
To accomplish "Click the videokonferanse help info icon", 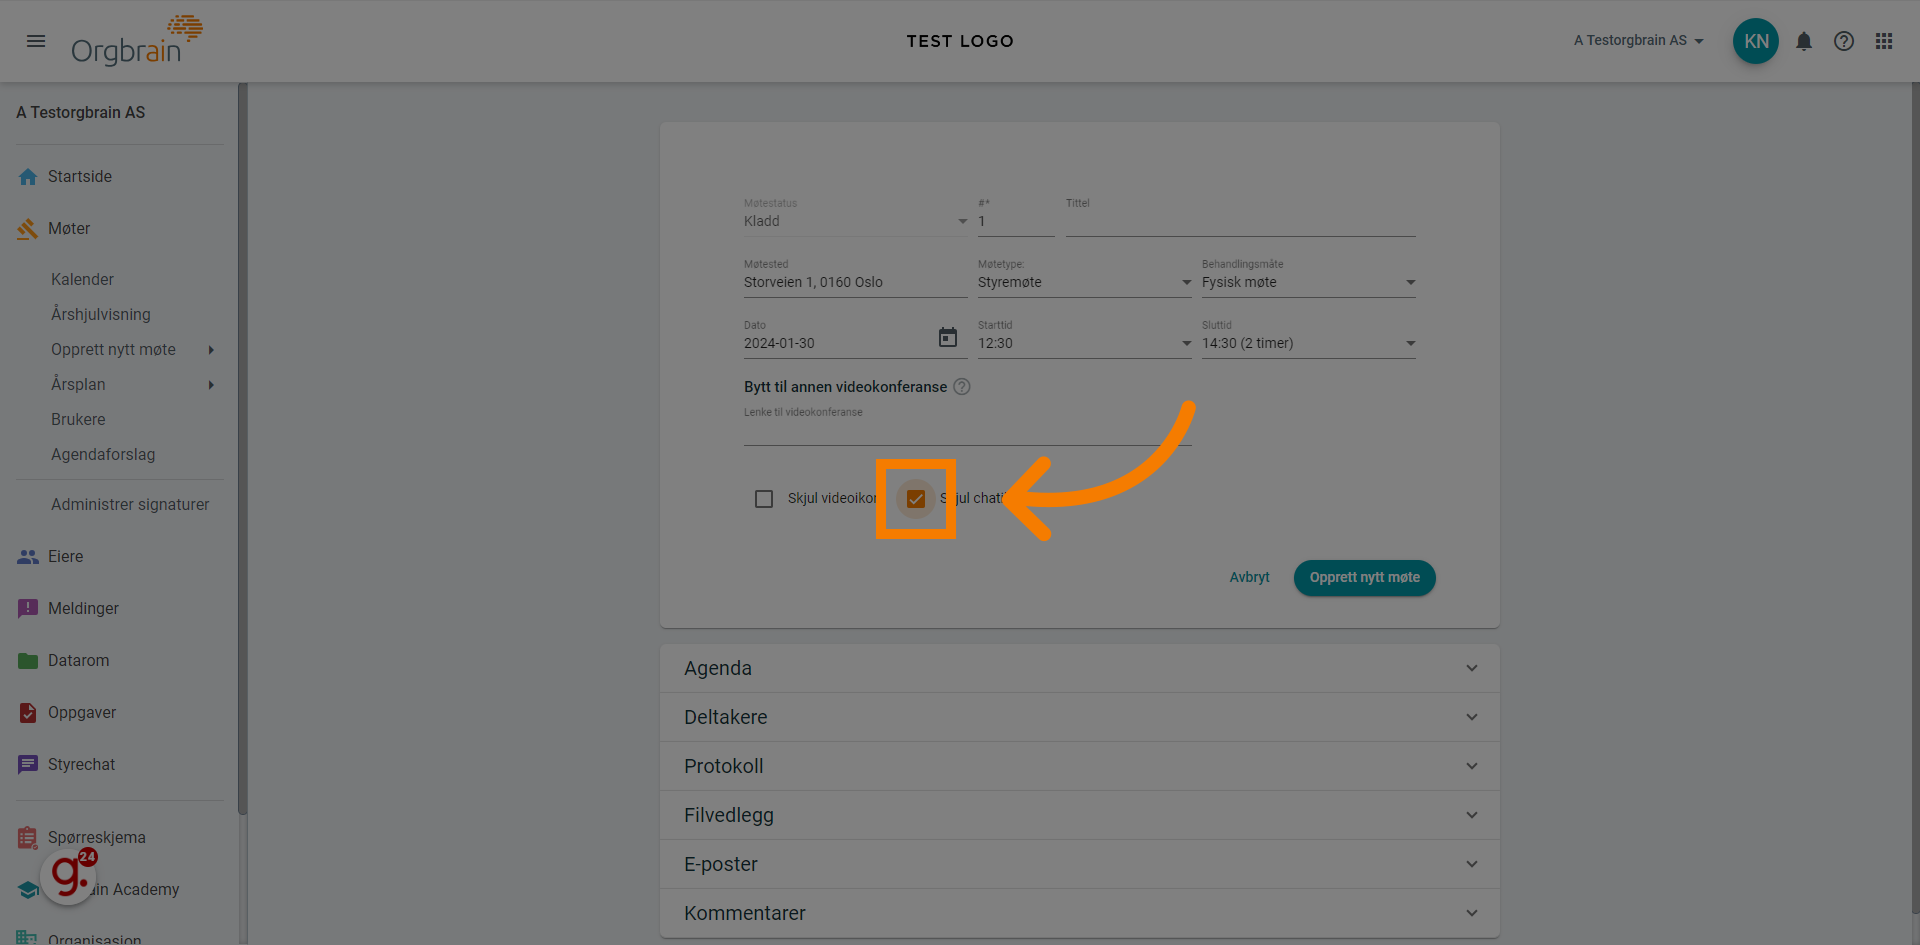I will click(x=962, y=387).
